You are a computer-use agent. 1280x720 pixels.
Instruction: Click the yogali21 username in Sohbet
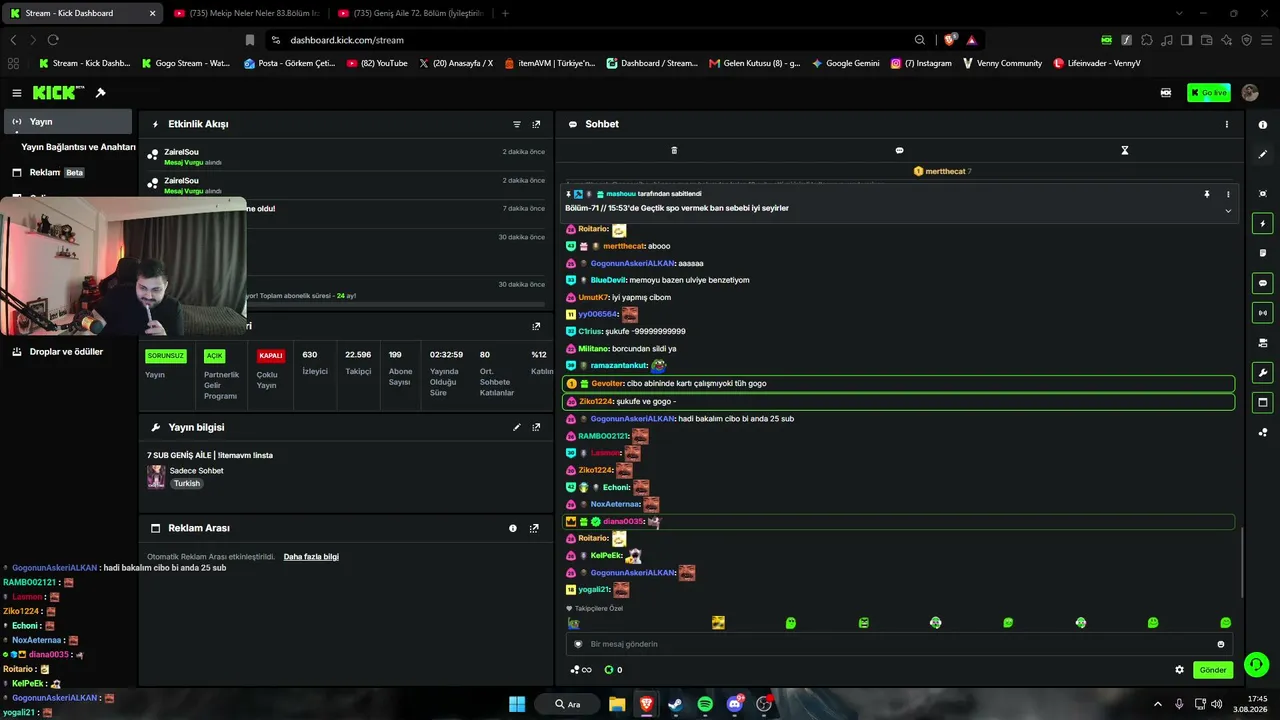click(594, 590)
